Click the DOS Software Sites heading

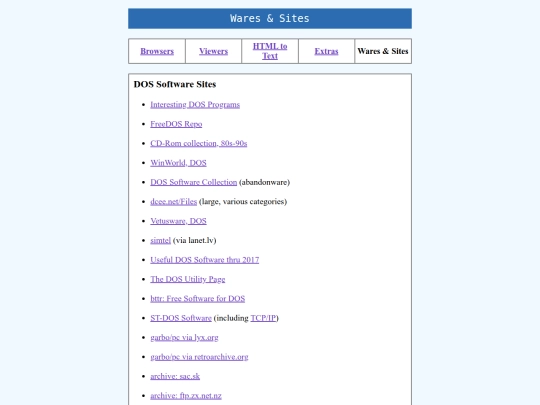click(x=175, y=84)
